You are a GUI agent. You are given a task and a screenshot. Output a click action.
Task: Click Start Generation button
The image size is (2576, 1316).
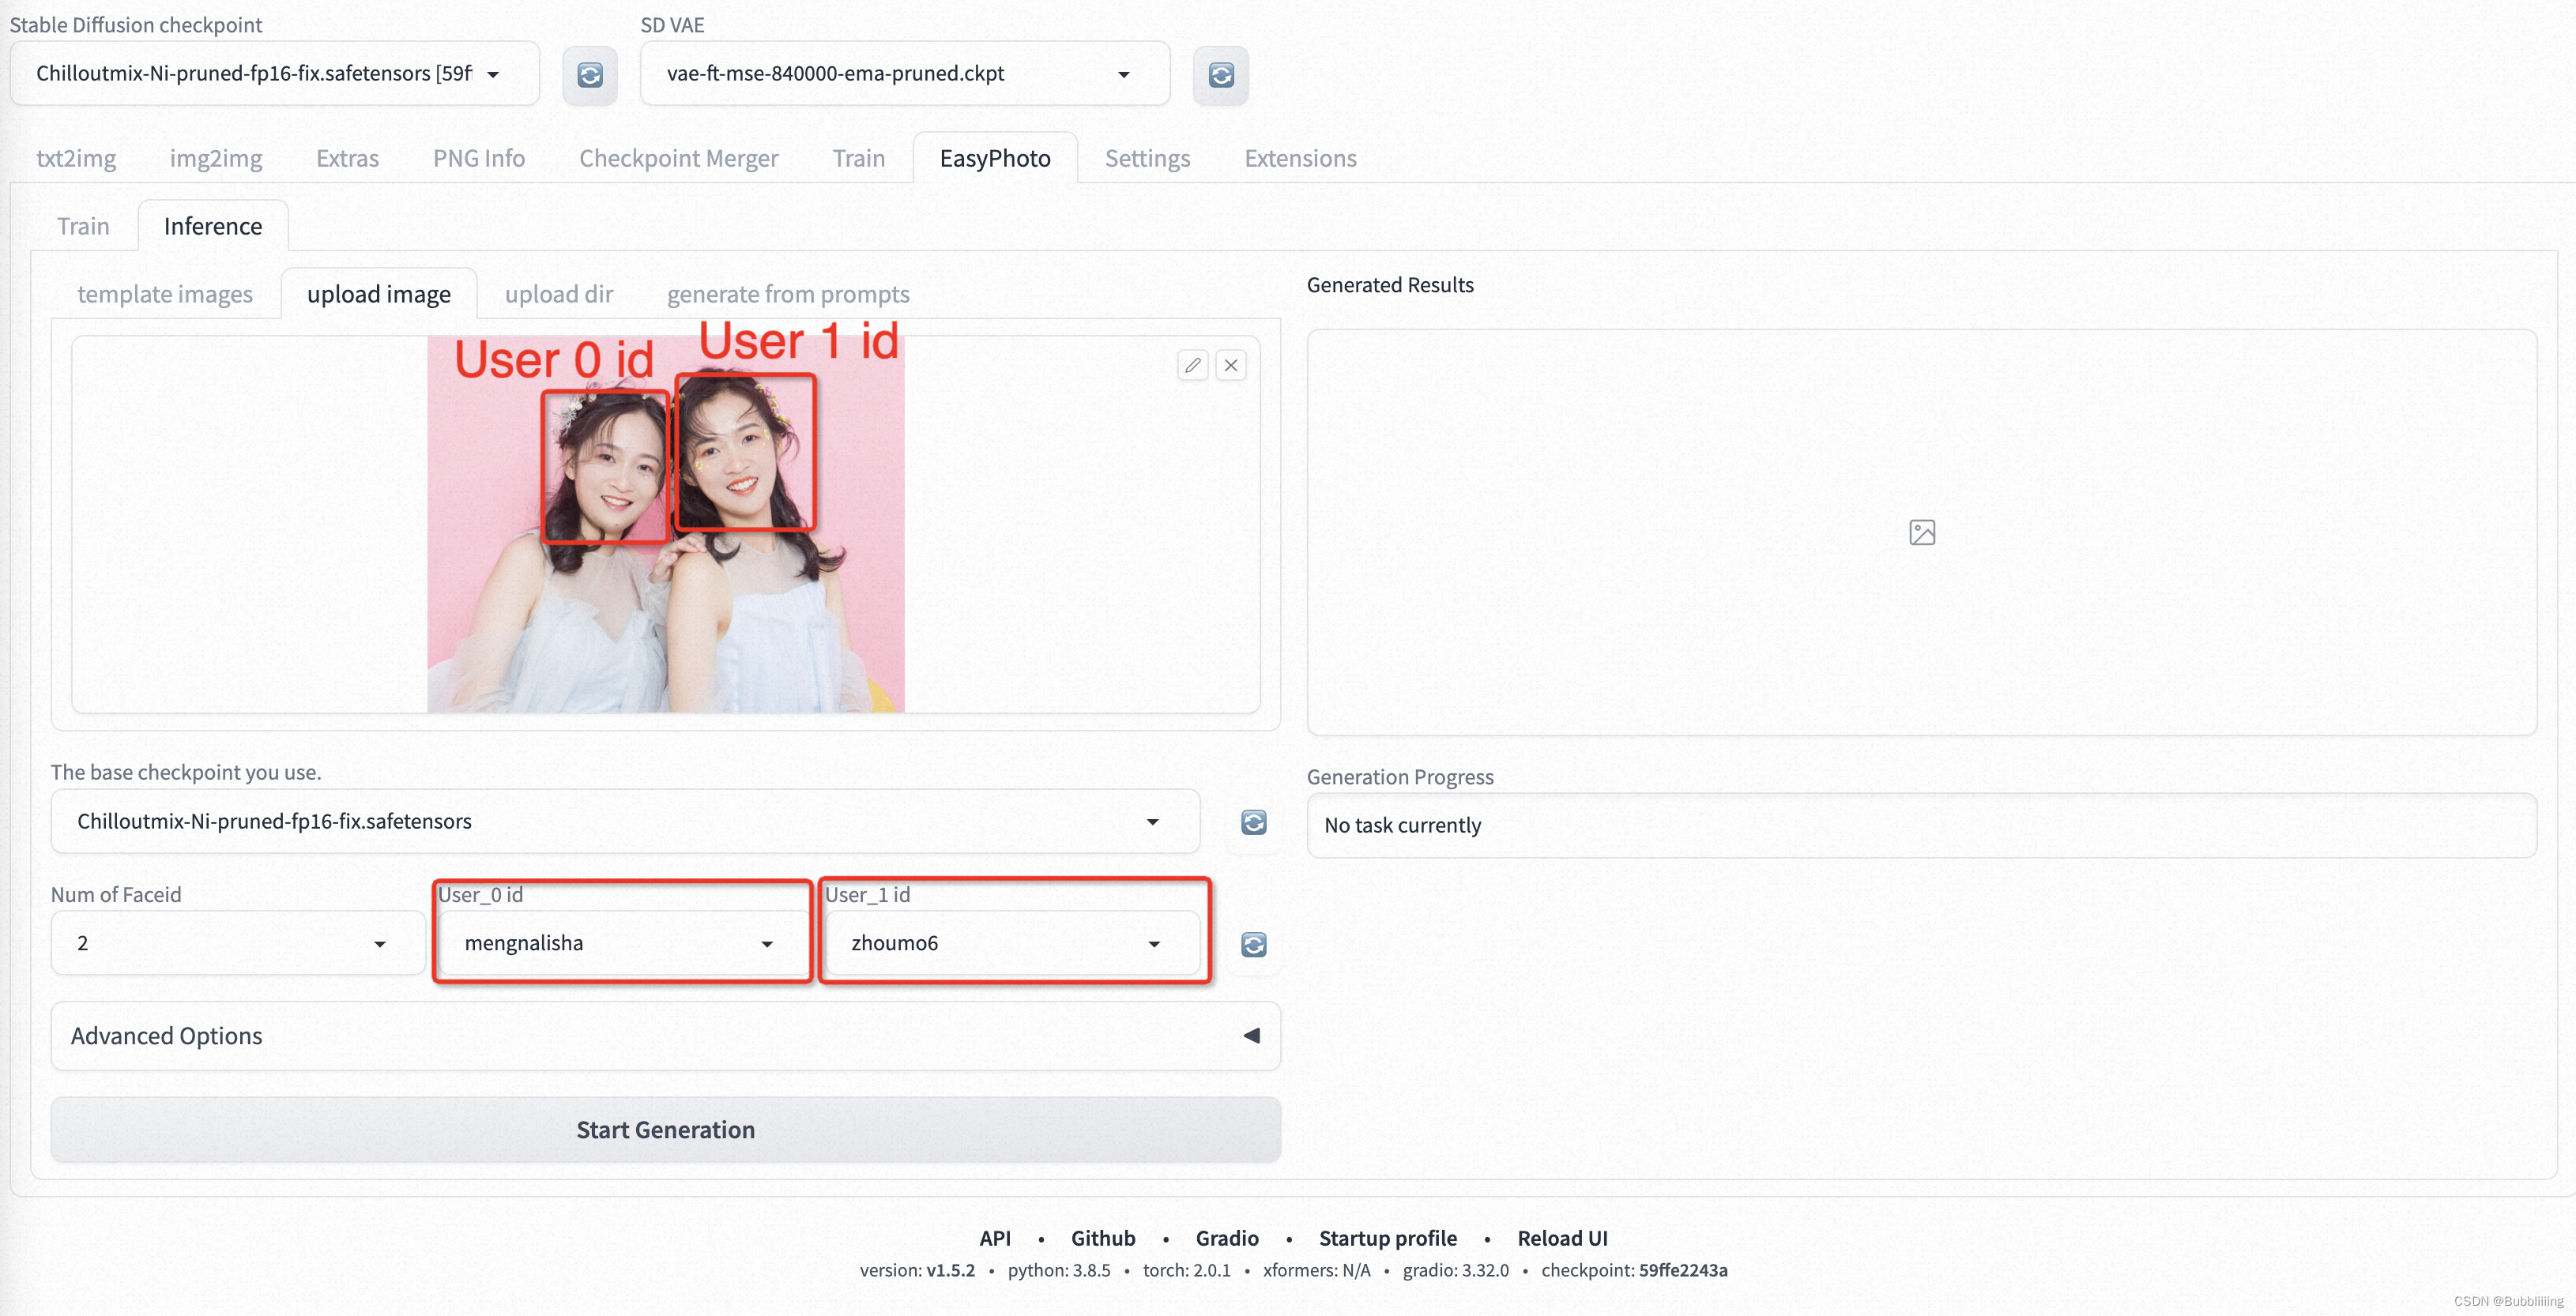click(x=665, y=1128)
